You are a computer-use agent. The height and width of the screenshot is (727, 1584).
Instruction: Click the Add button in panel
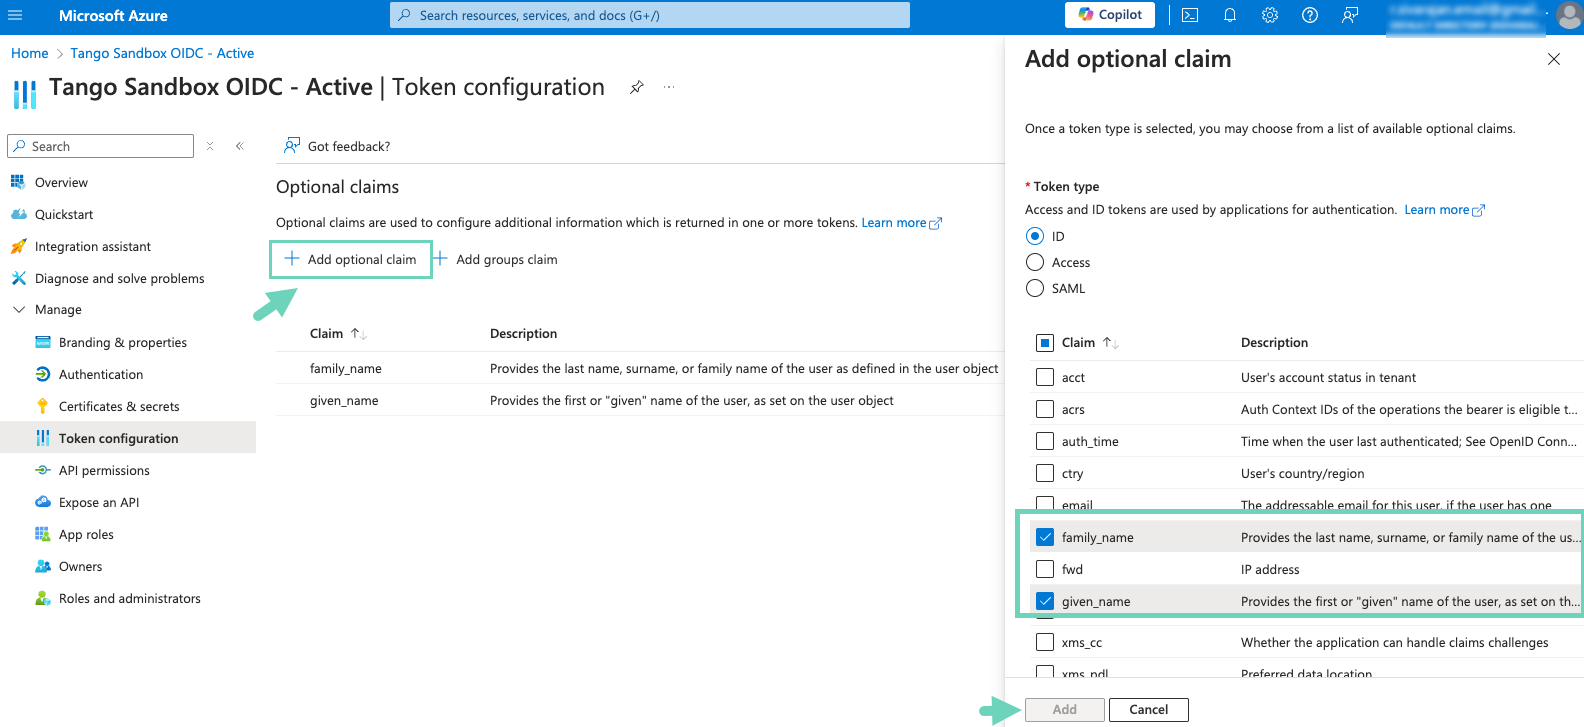pos(1065,710)
